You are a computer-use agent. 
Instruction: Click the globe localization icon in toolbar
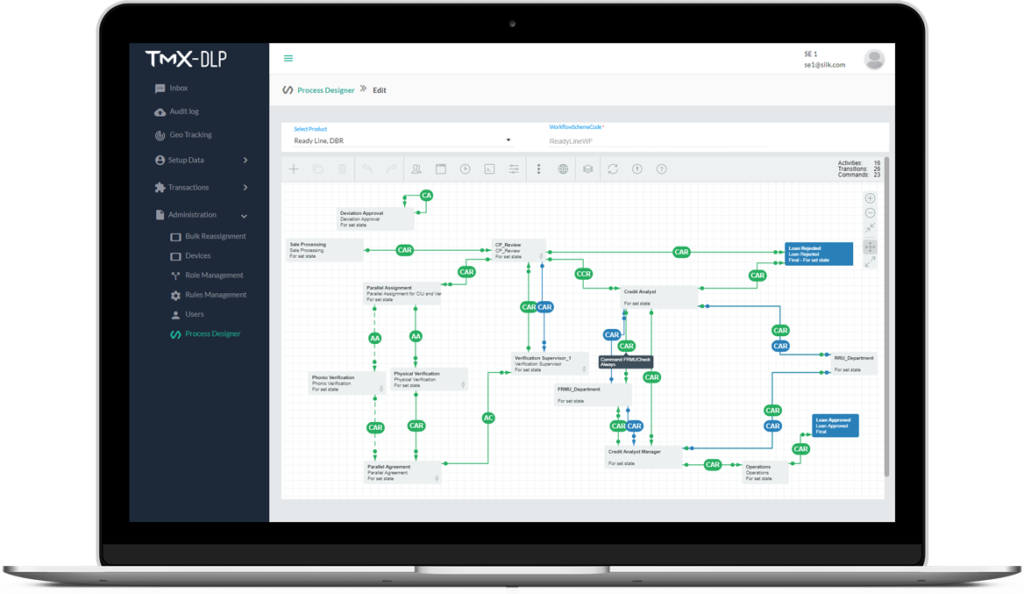[x=563, y=169]
